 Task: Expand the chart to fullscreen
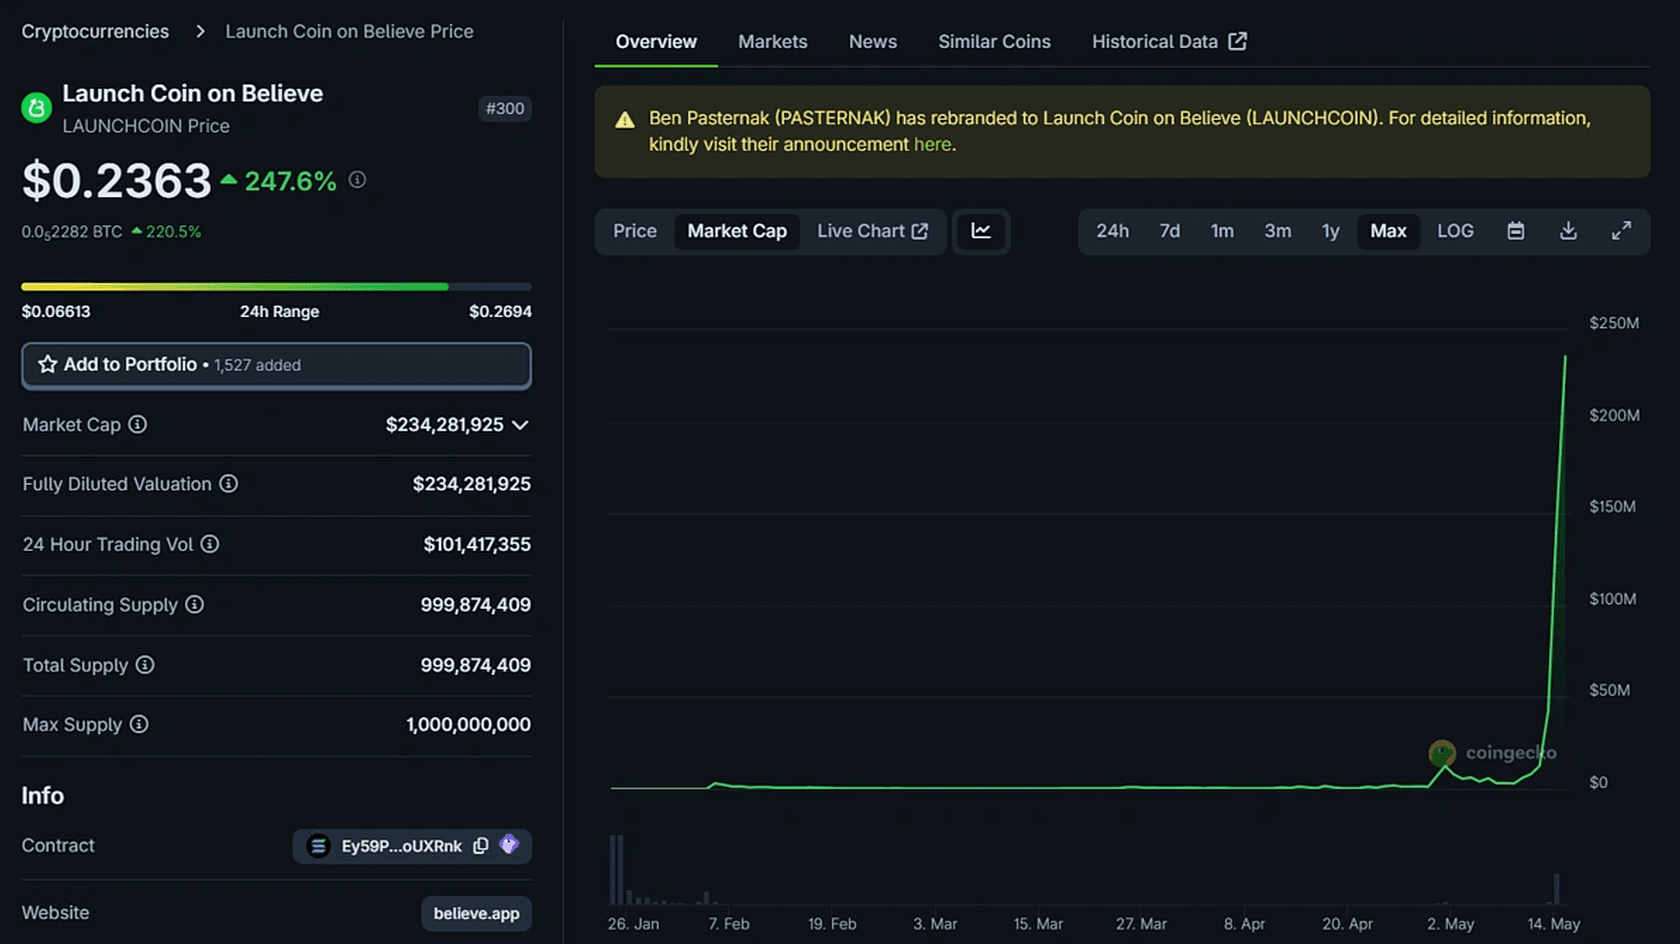(1623, 231)
